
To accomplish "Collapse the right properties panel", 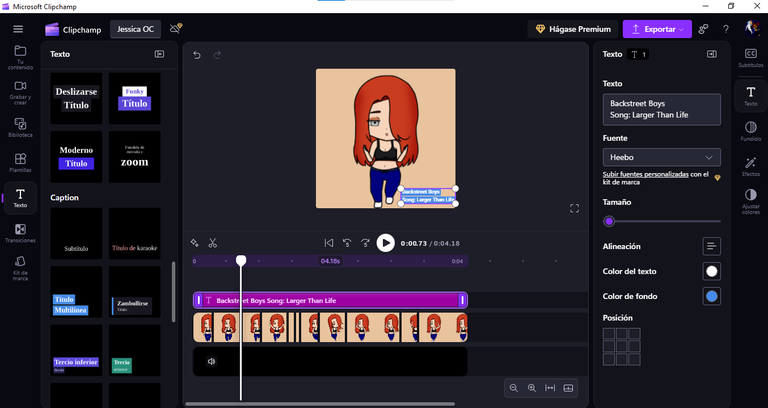I will [712, 54].
